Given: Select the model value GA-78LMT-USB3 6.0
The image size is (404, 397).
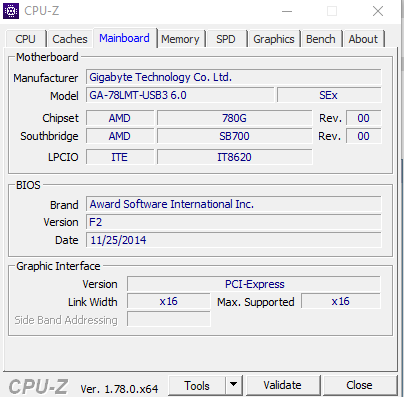Looking at the screenshot, I should coord(180,95).
